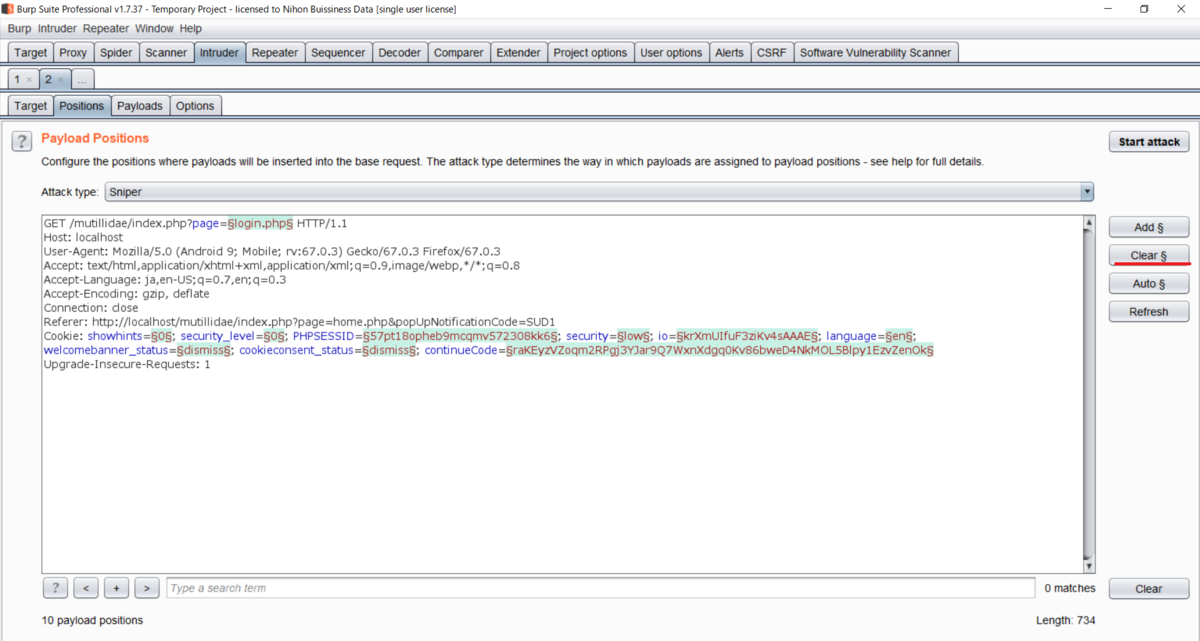Viewport: 1200px width, 641px height.
Task: Open the User options tab
Action: click(671, 53)
